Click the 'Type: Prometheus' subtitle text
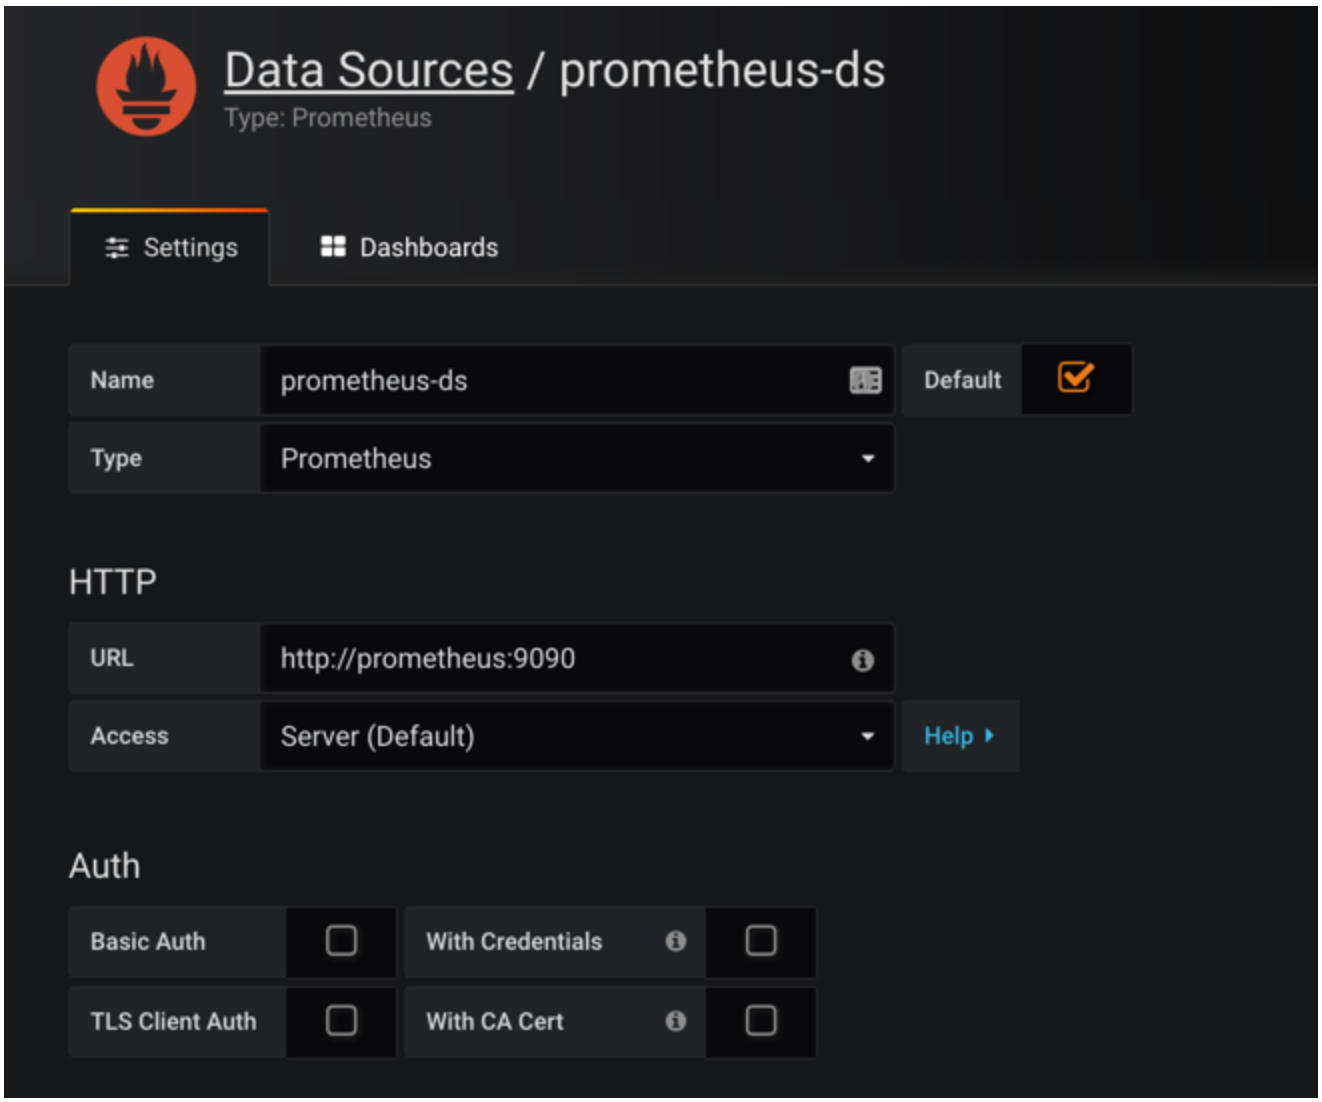 328,118
